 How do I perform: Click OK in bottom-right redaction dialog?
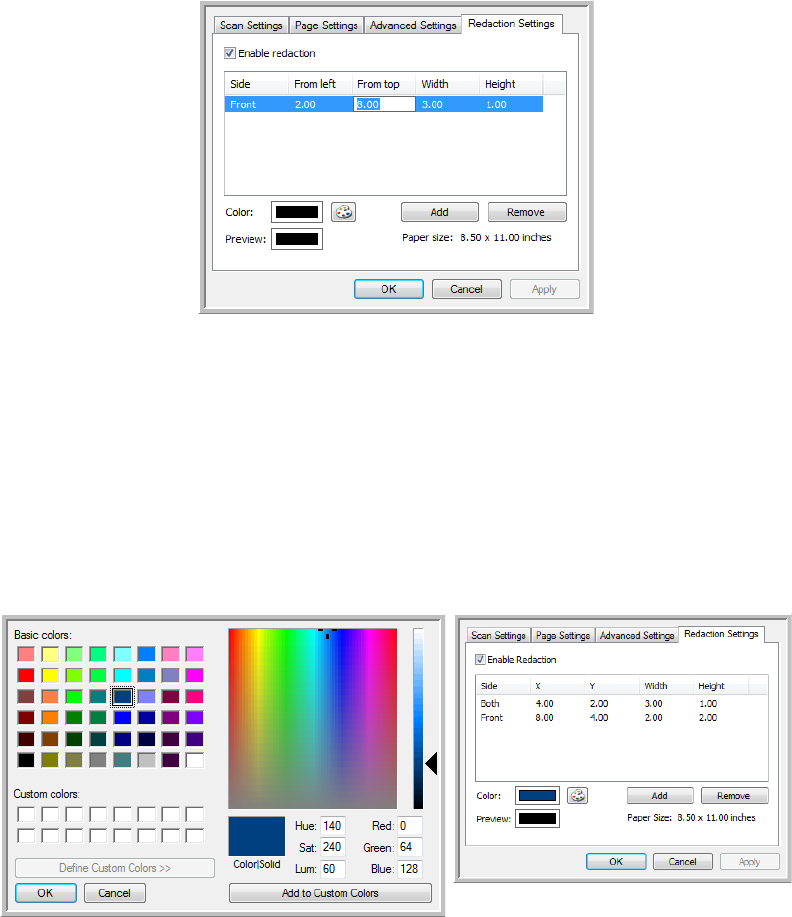pos(616,861)
